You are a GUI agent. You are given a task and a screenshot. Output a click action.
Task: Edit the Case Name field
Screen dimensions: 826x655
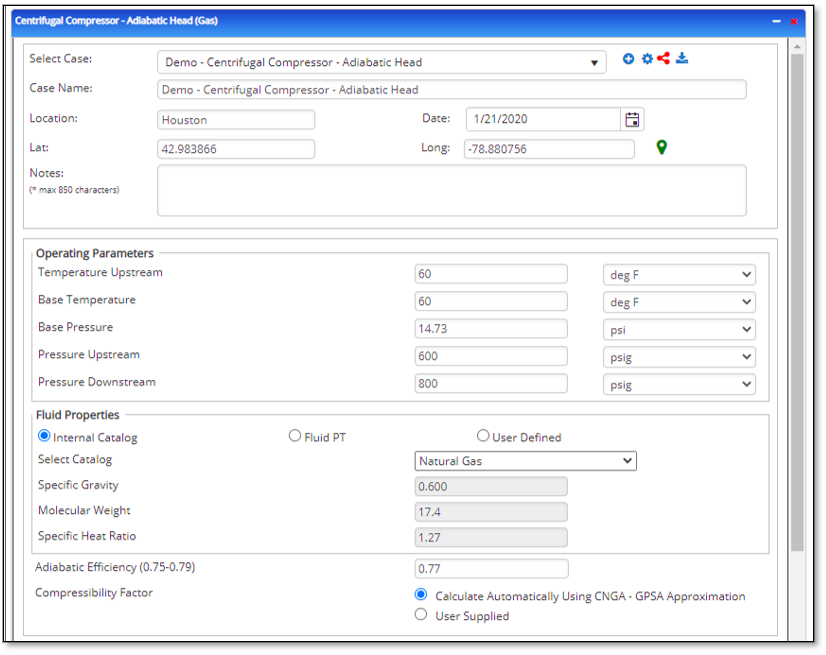450,89
